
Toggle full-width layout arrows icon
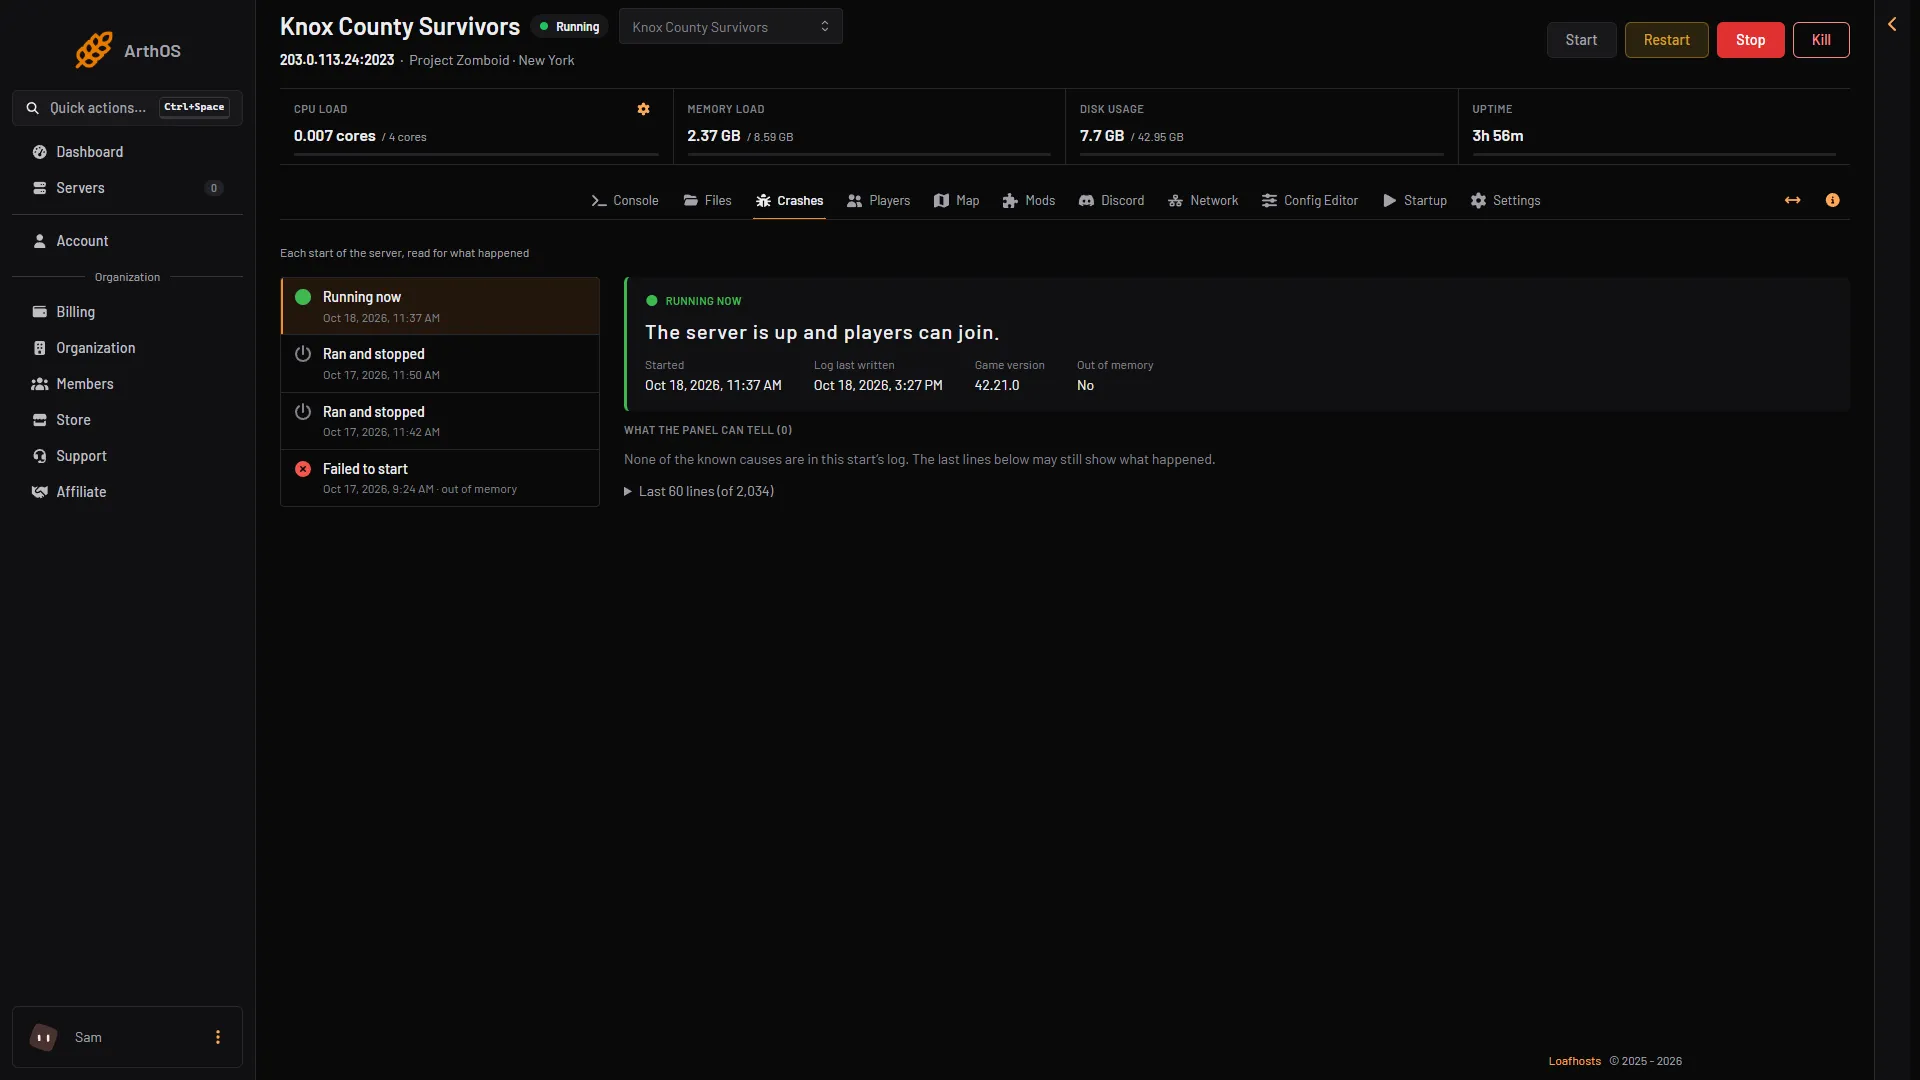[x=1792, y=200]
